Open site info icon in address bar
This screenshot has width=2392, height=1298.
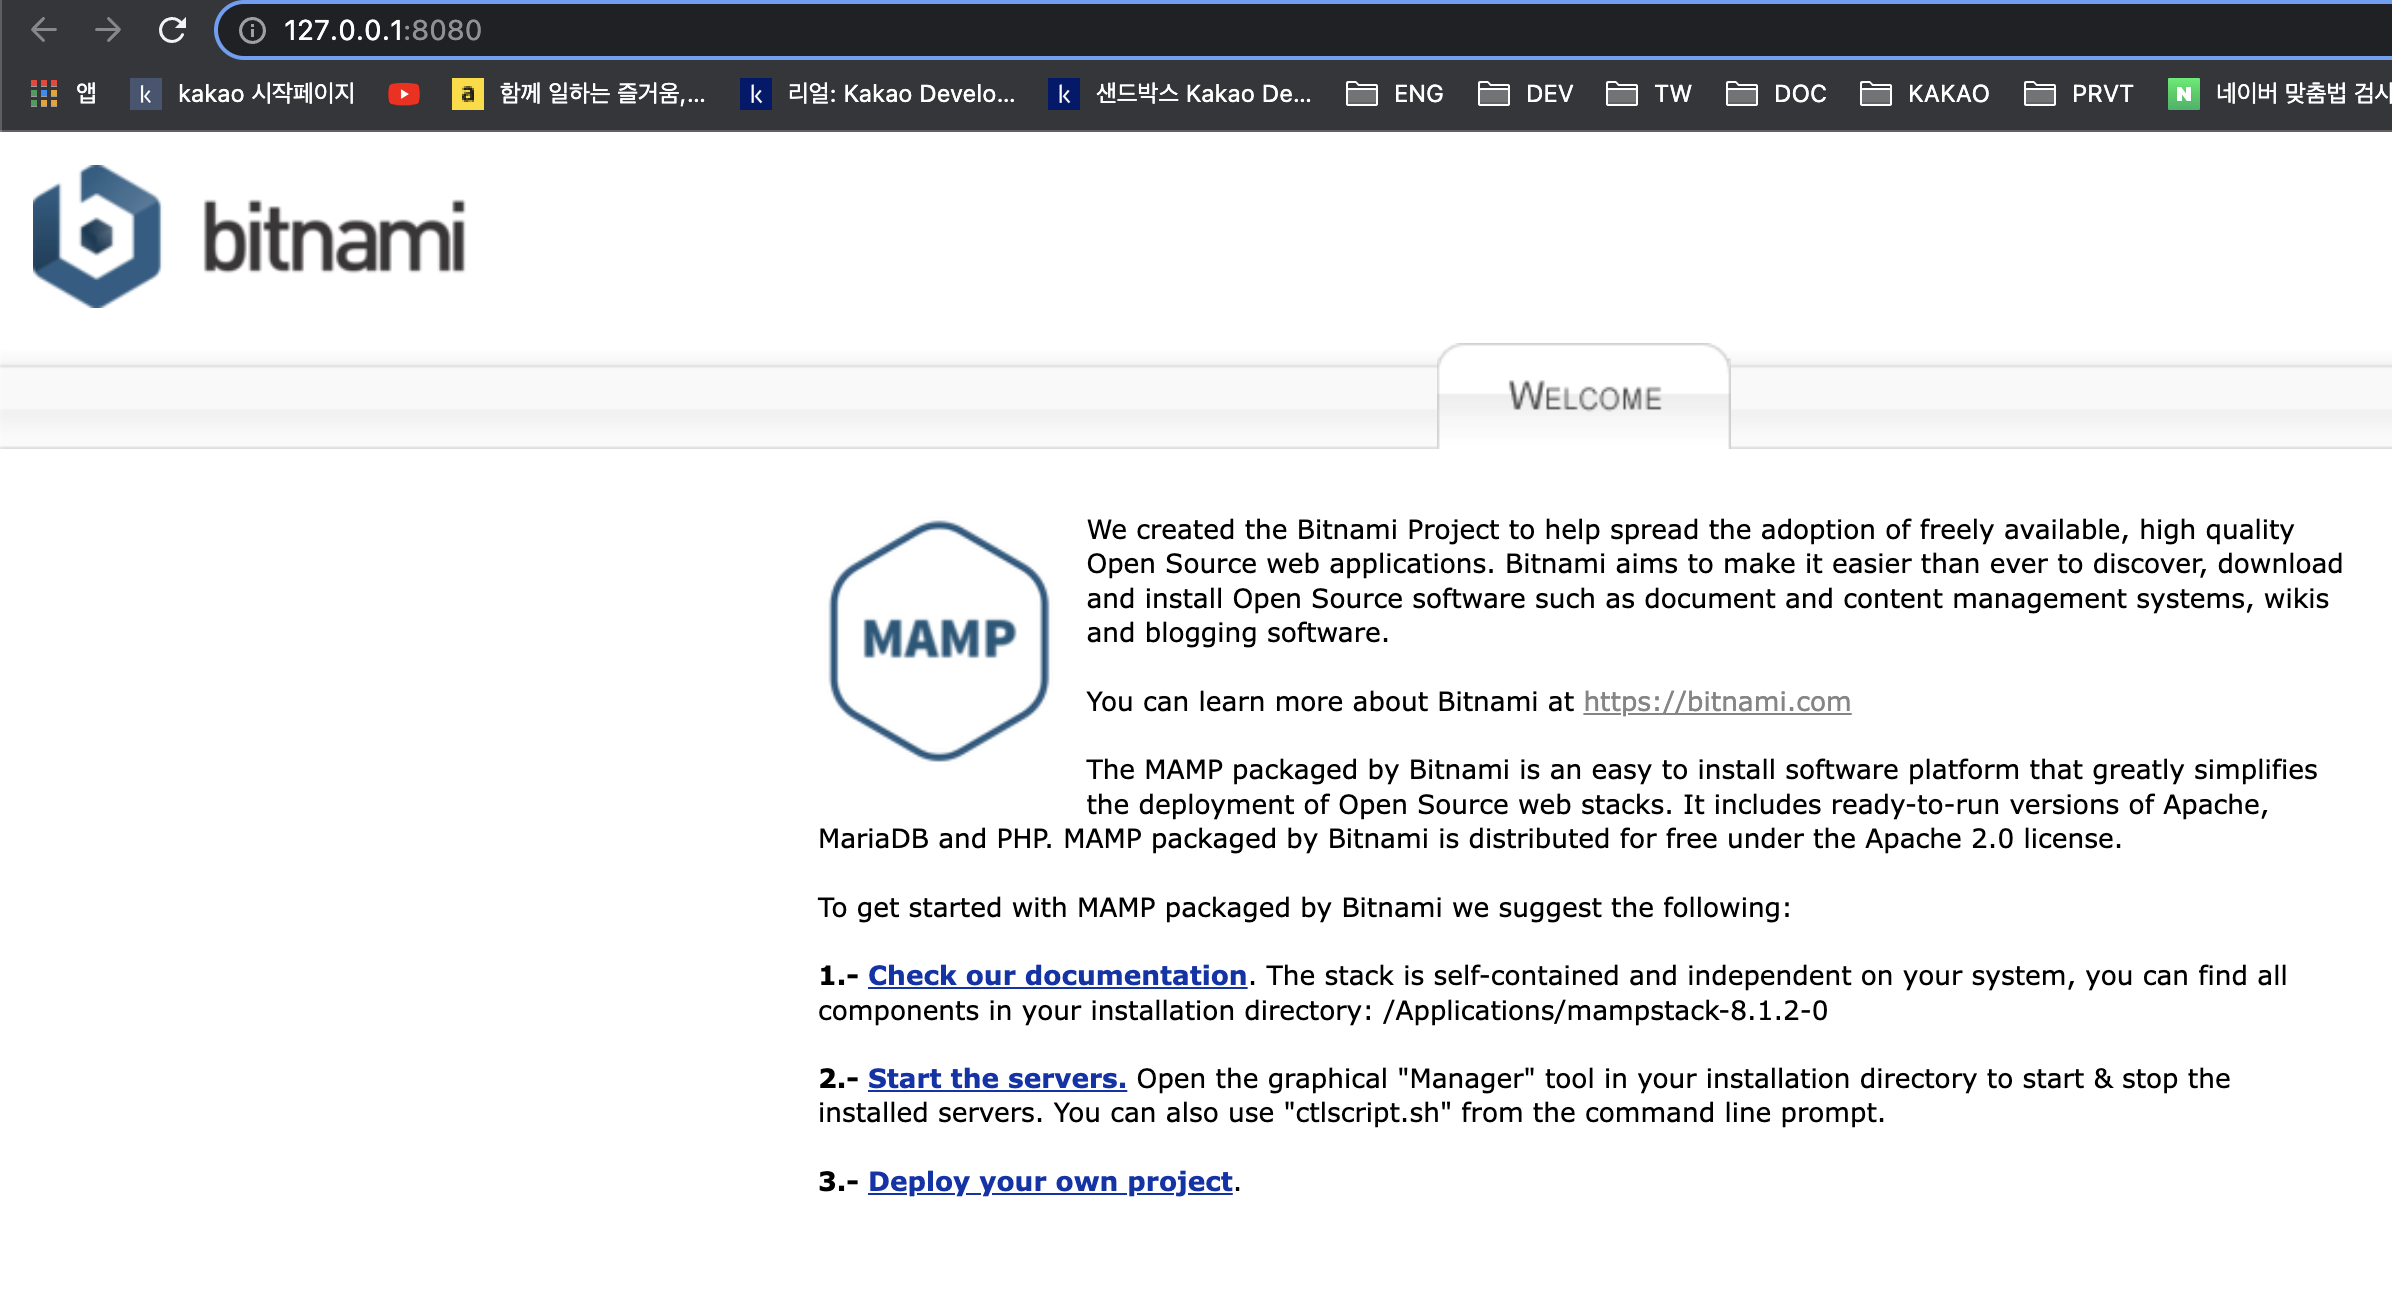click(x=252, y=31)
